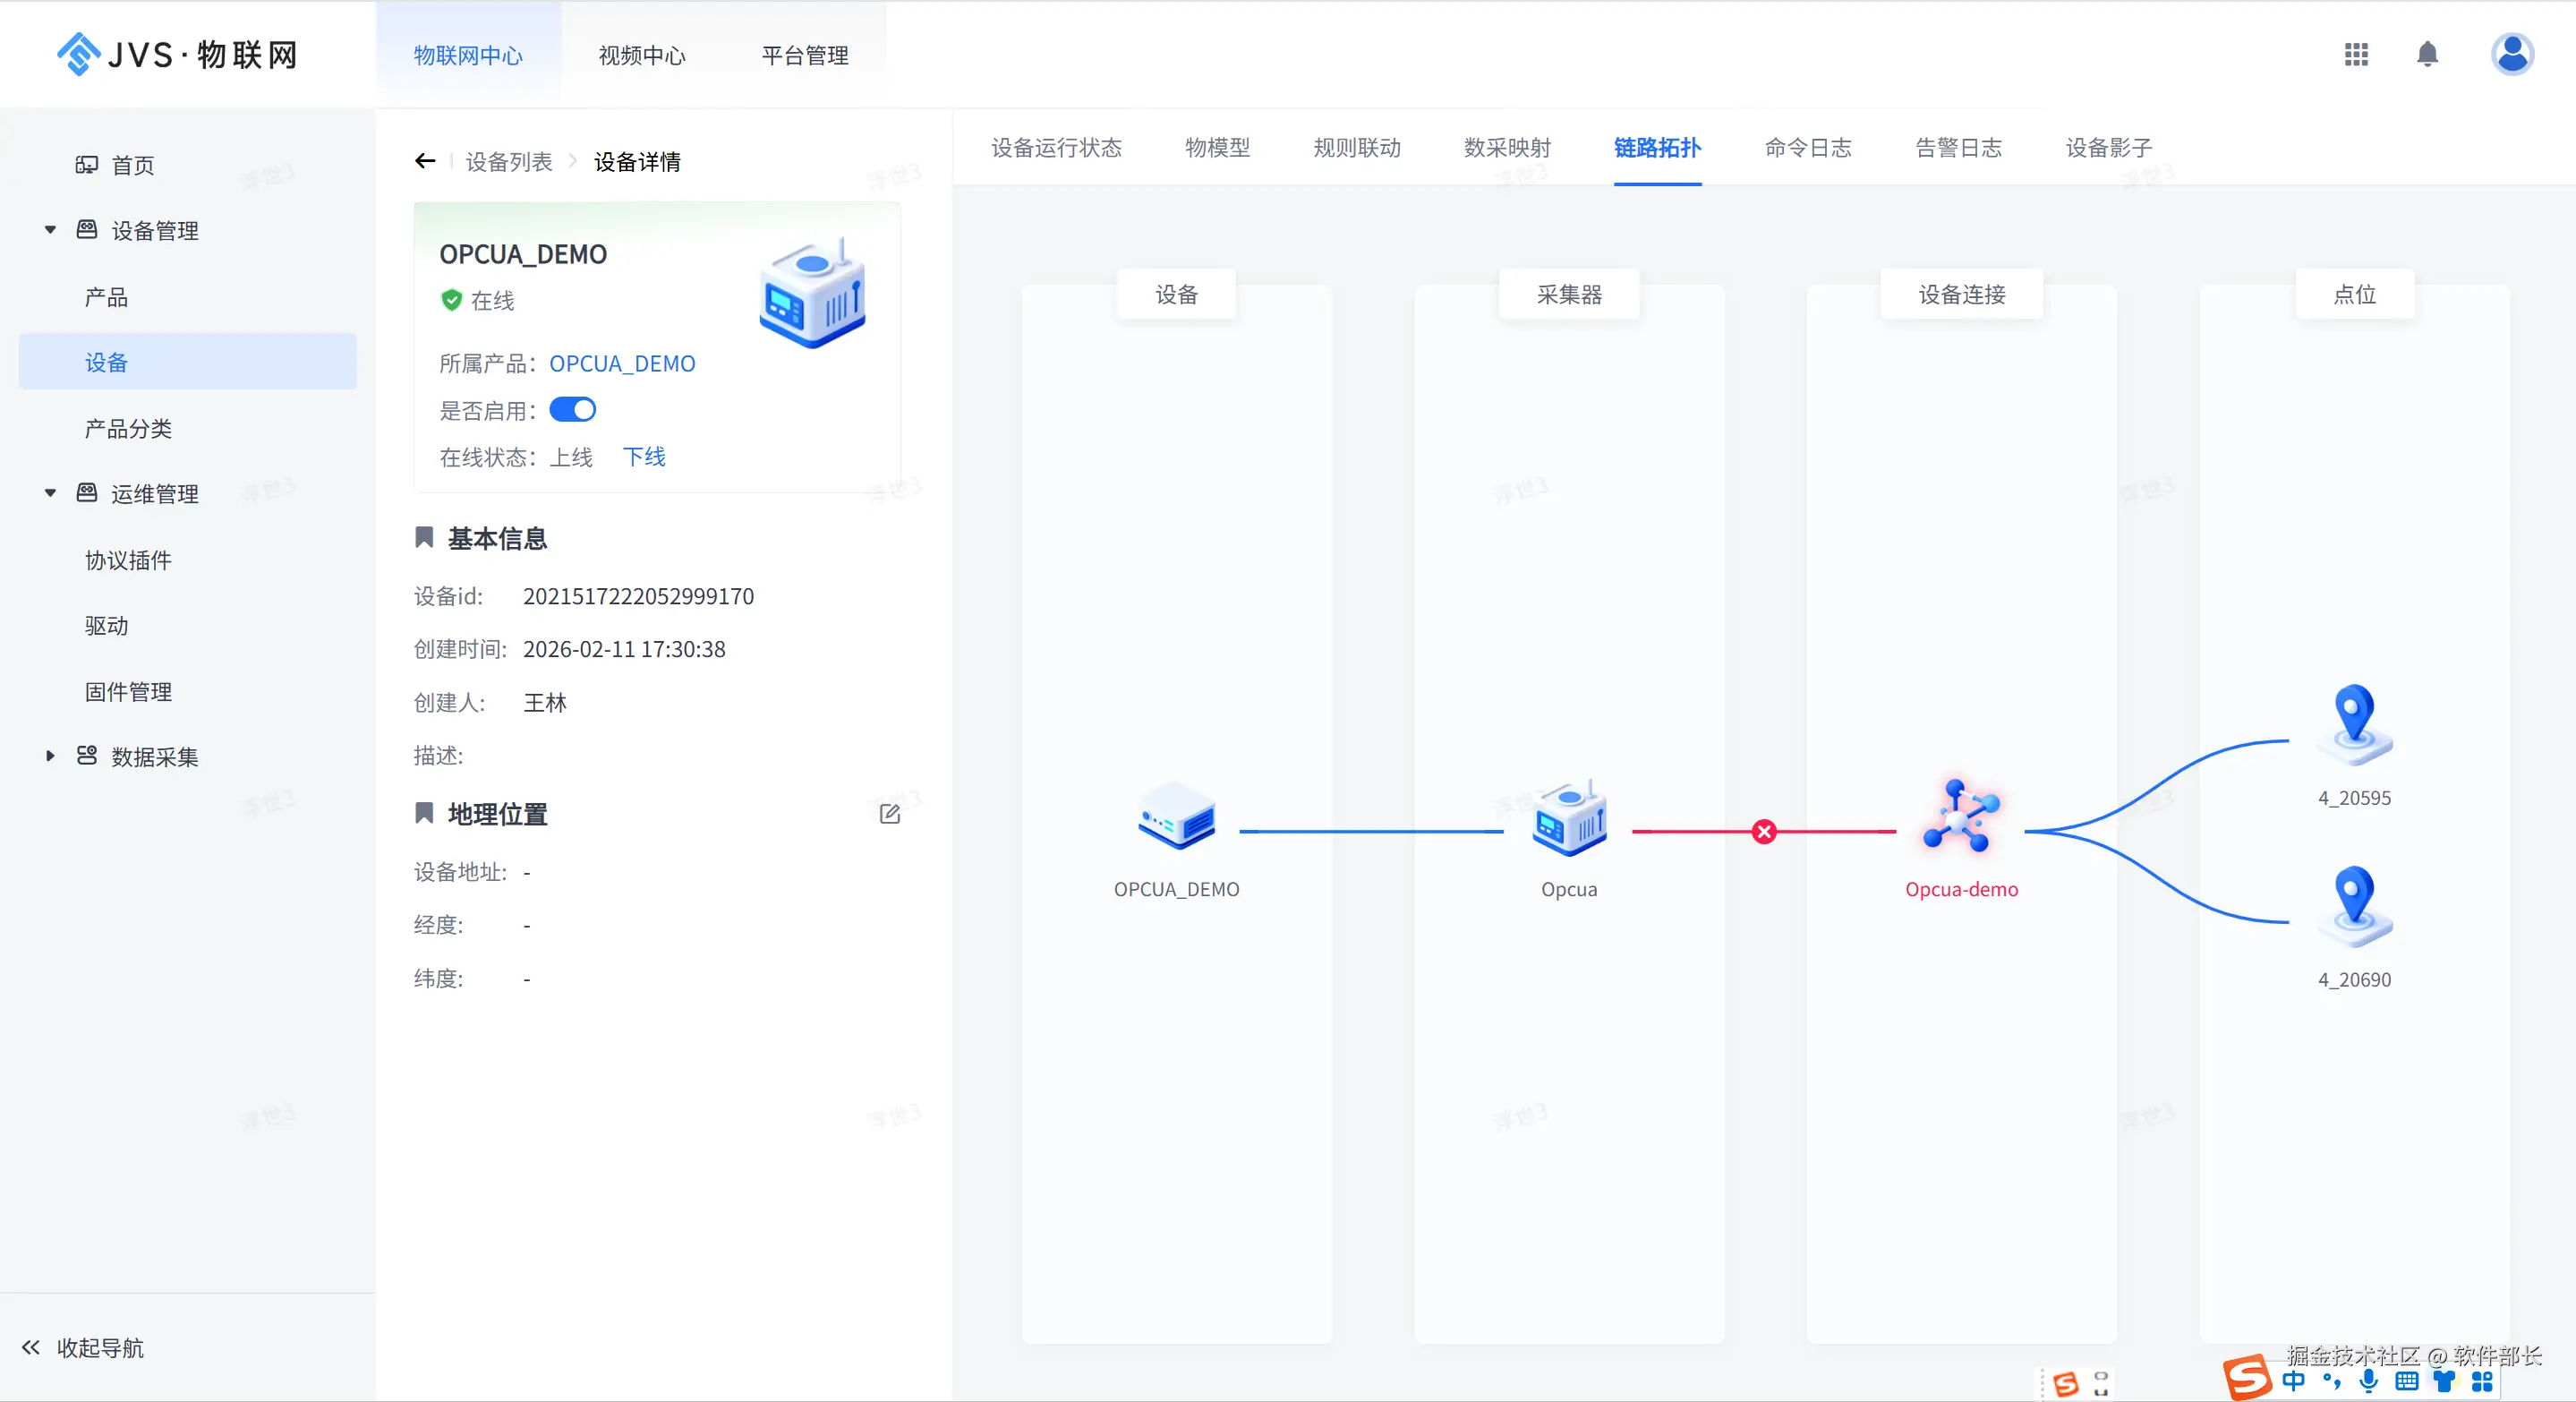Click the user avatar icon
The width and height of the screenshot is (2576, 1402).
pyautogui.click(x=2511, y=54)
